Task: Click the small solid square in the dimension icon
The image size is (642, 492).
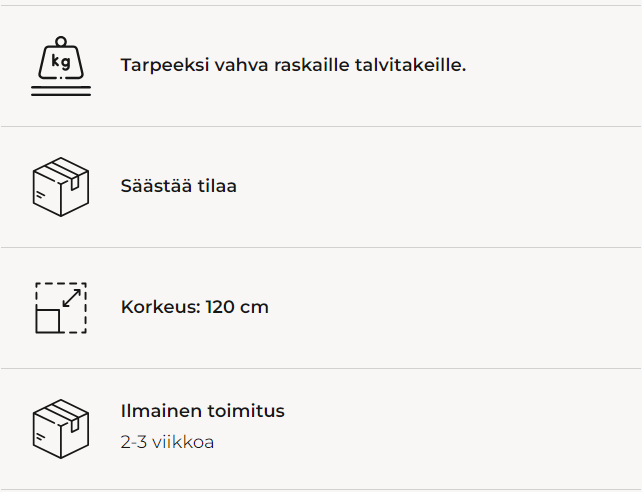Action: coord(48,321)
